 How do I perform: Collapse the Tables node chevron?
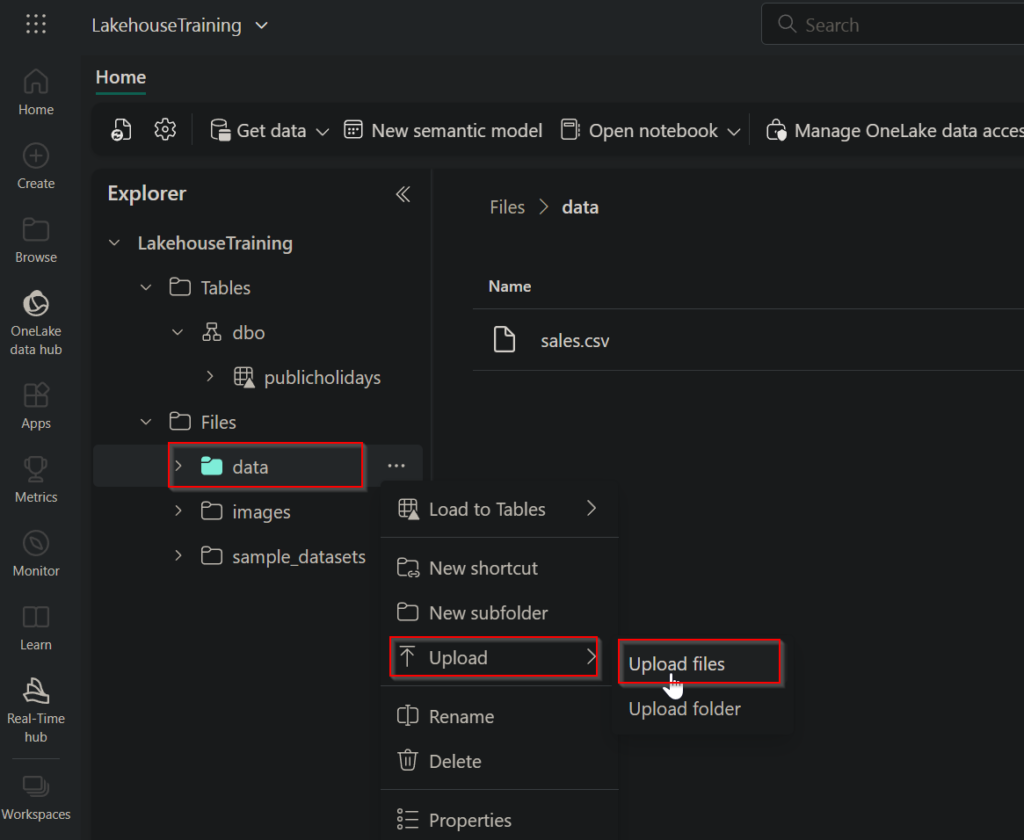click(146, 287)
